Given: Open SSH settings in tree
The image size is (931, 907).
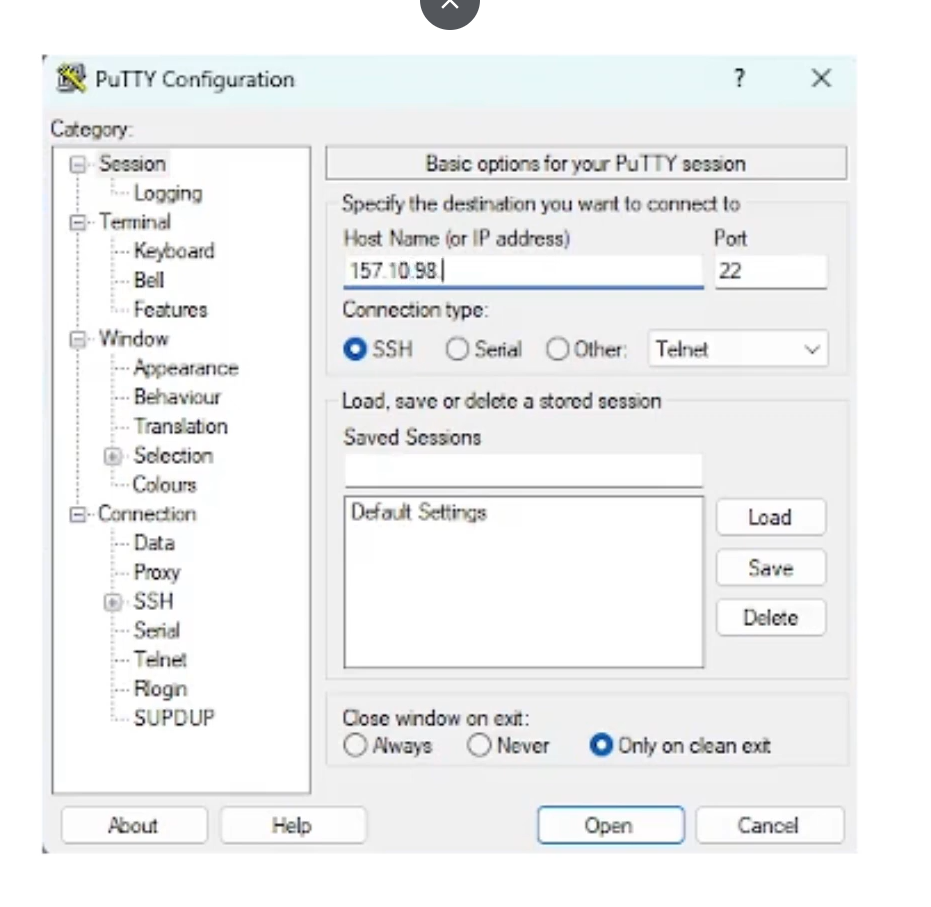Looking at the screenshot, I should 153,601.
